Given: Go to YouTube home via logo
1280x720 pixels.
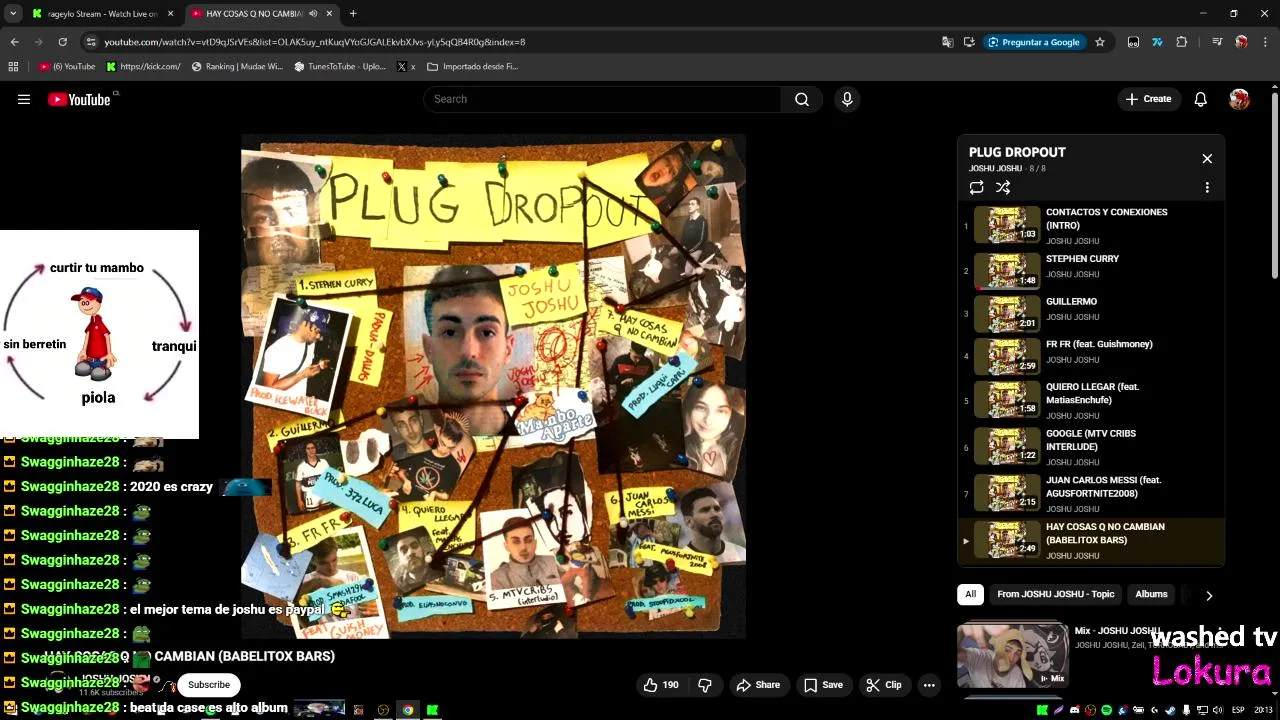Looking at the screenshot, I should click(x=79, y=99).
